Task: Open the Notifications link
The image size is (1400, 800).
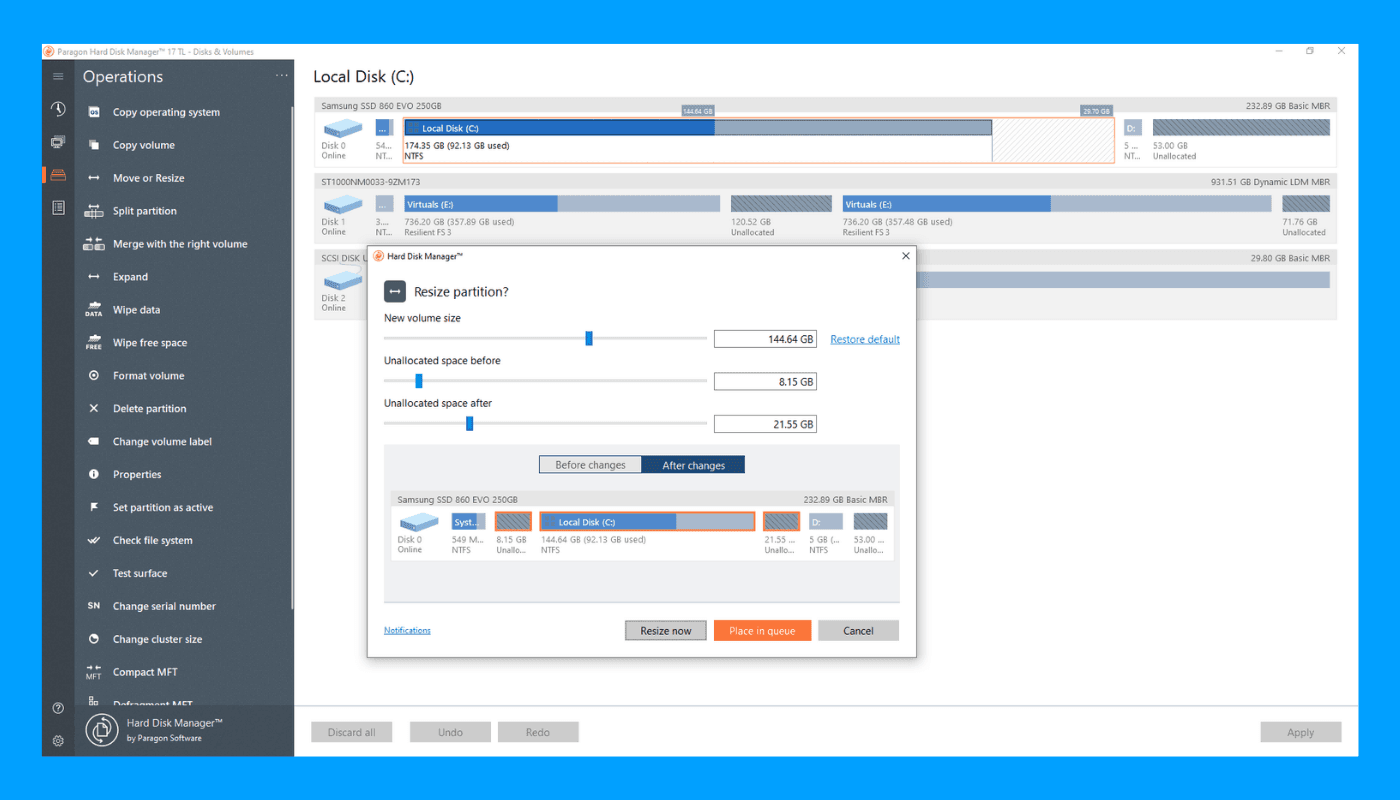Action: 407,631
